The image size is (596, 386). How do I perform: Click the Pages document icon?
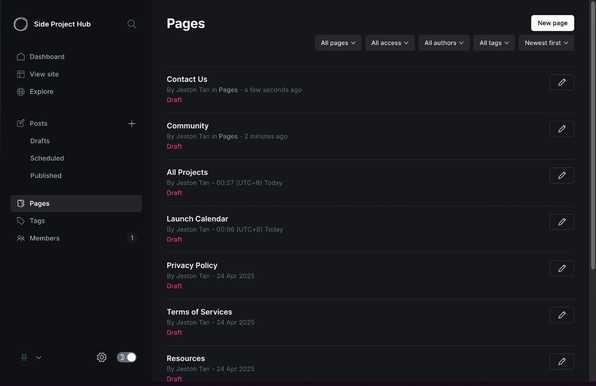click(21, 204)
